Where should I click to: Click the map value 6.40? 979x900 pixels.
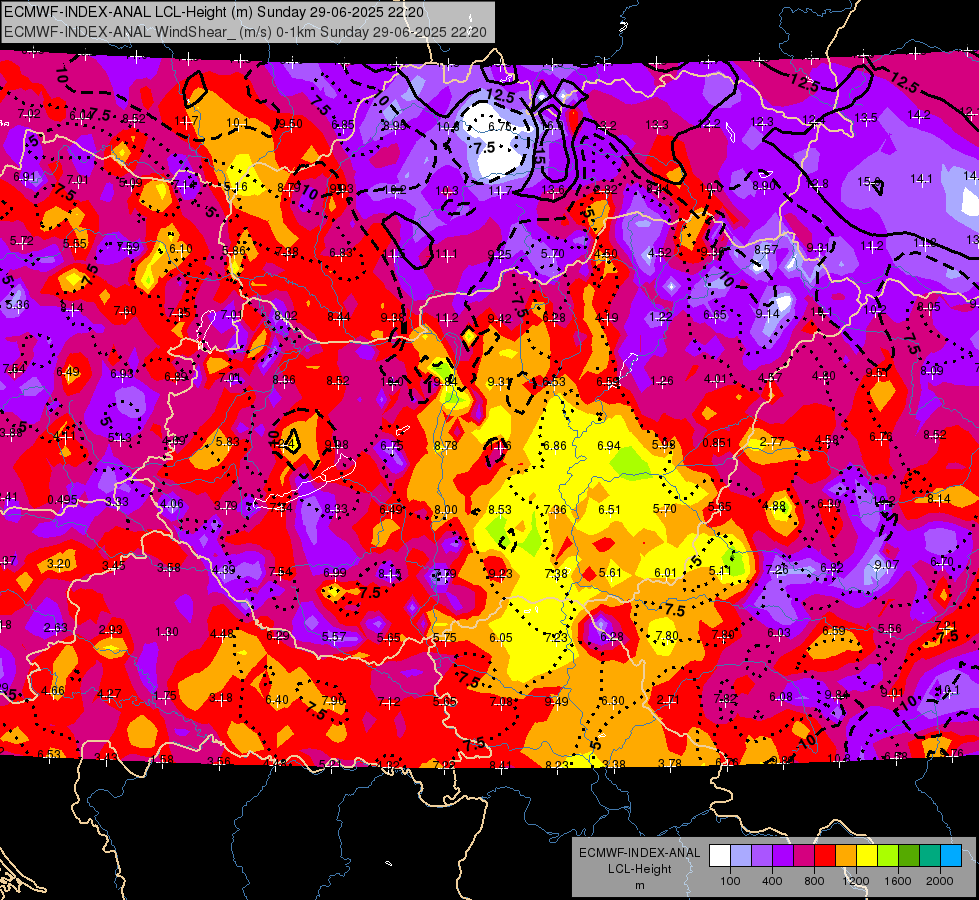pyautogui.click(x=277, y=700)
